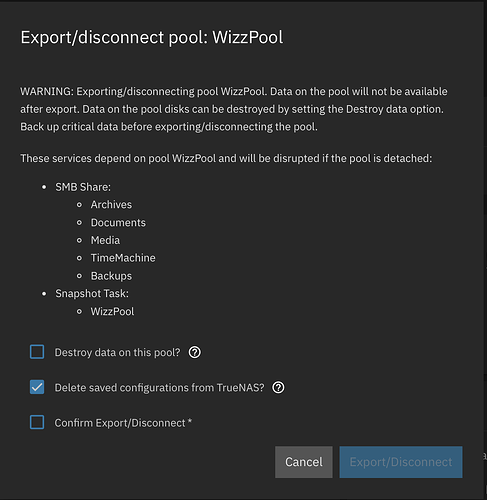Click the SMB Share list heading
Image resolution: width=487 pixels, height=500 pixels.
pos(83,187)
